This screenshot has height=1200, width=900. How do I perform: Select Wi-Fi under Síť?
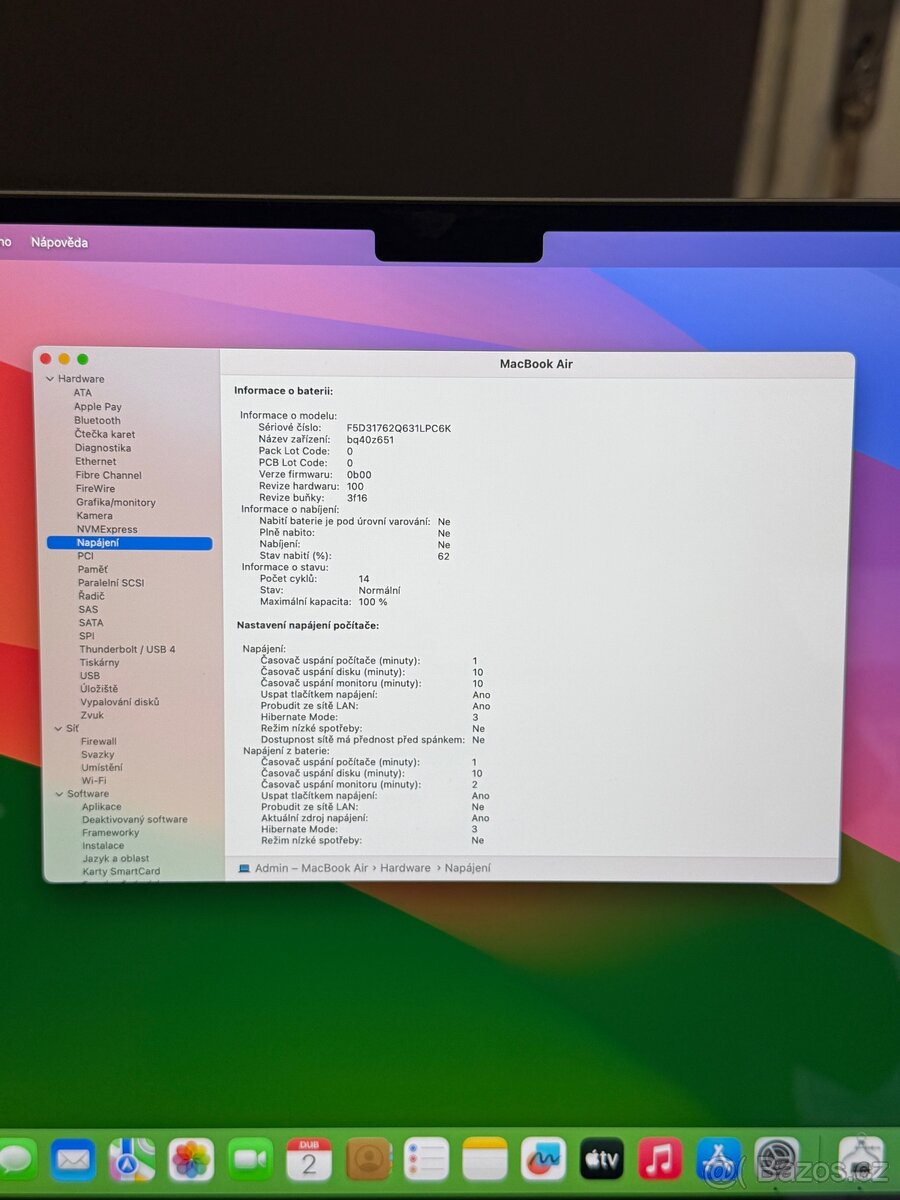click(x=96, y=780)
